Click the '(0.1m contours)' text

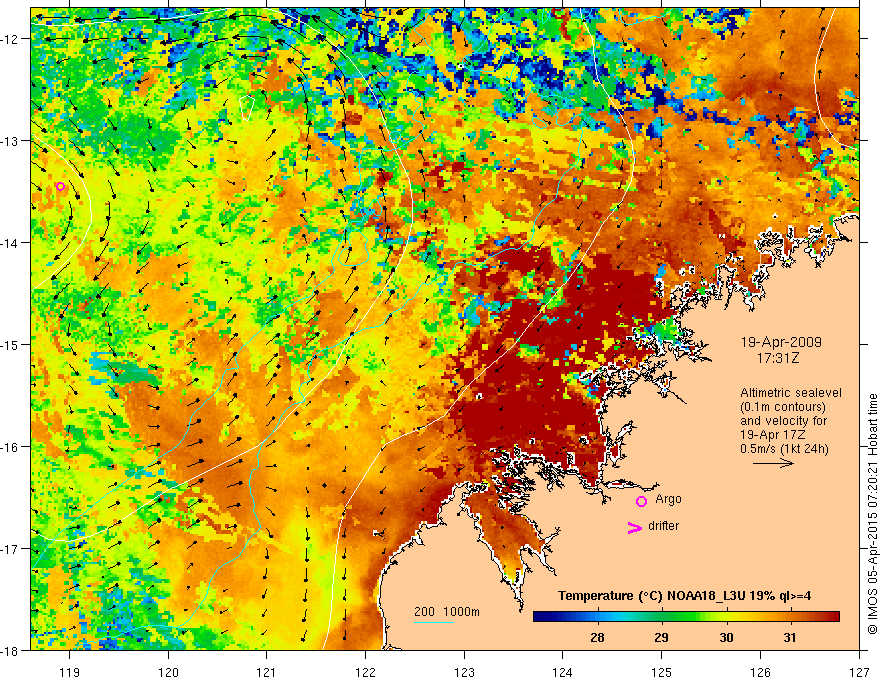coord(783,407)
